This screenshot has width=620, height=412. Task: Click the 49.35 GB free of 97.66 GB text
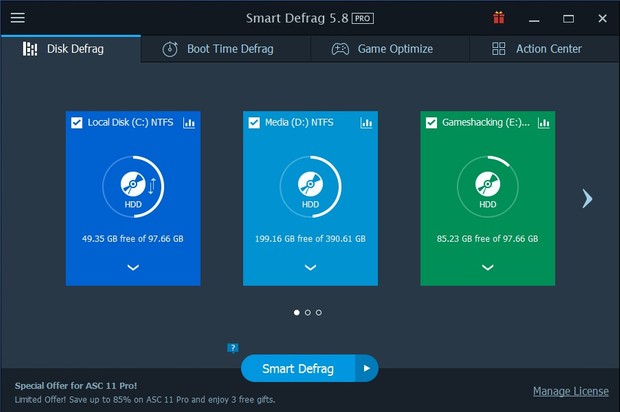coord(133,239)
